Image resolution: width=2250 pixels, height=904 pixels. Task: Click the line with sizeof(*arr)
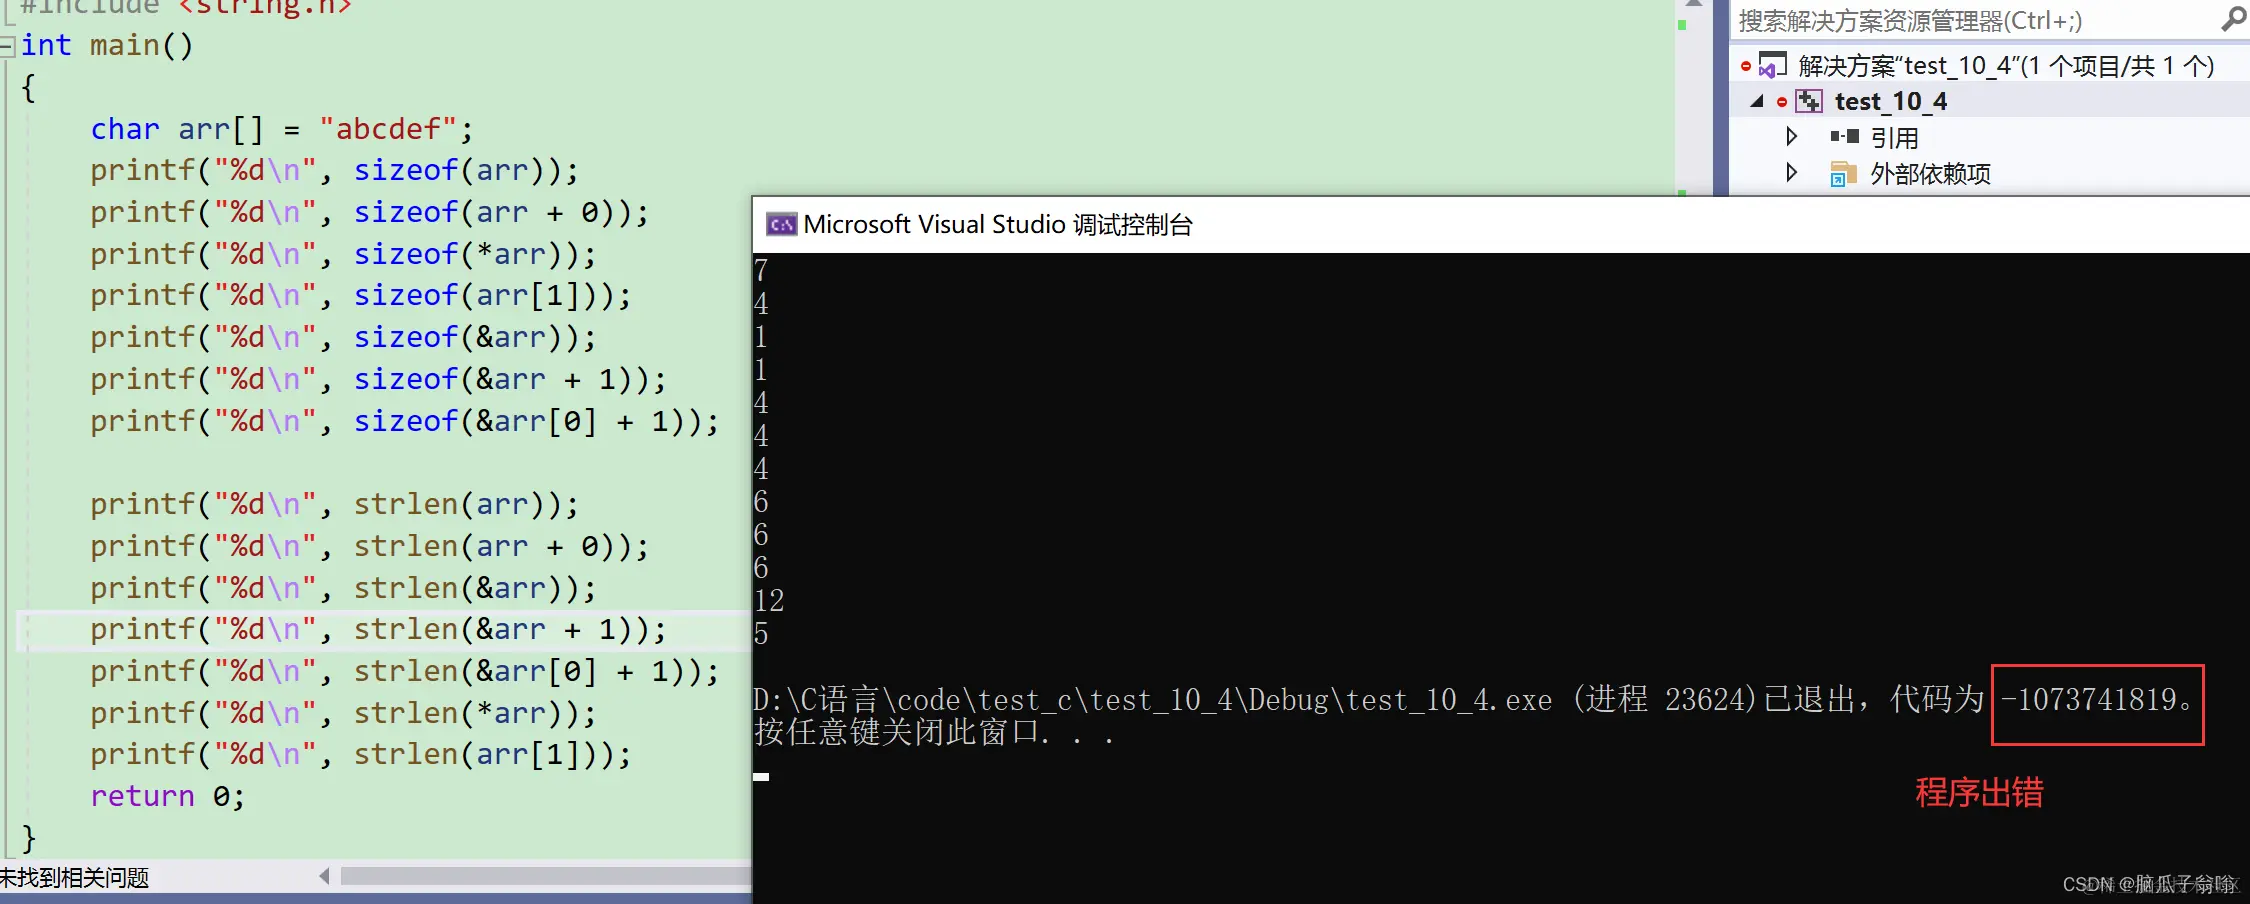point(343,255)
